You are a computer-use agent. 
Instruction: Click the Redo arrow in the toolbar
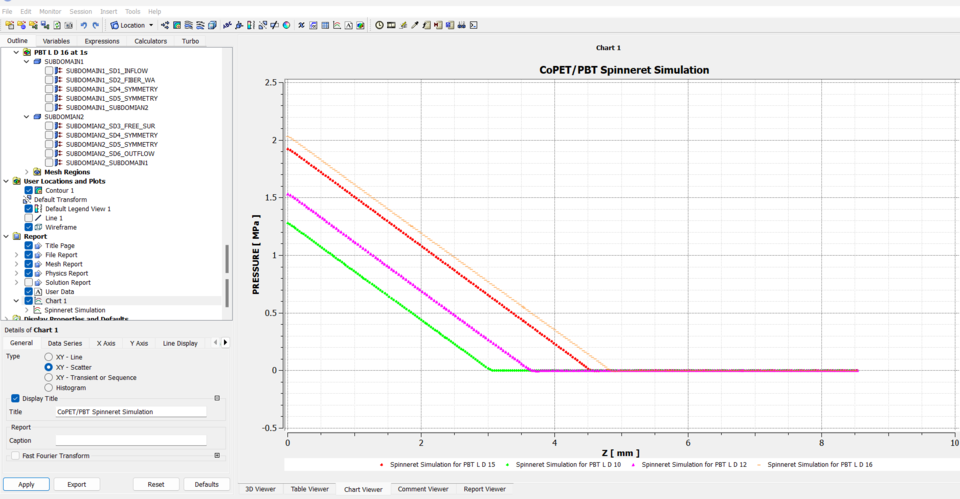pyautogui.click(x=95, y=25)
